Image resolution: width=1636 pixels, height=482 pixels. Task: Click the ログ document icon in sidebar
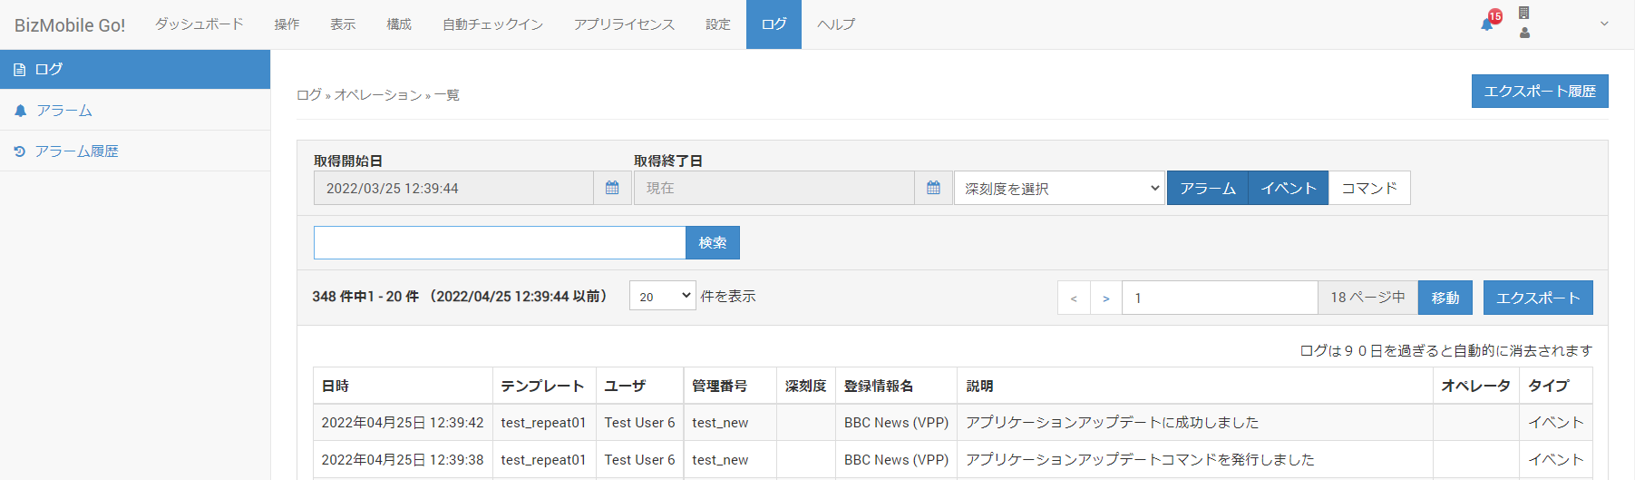[20, 70]
